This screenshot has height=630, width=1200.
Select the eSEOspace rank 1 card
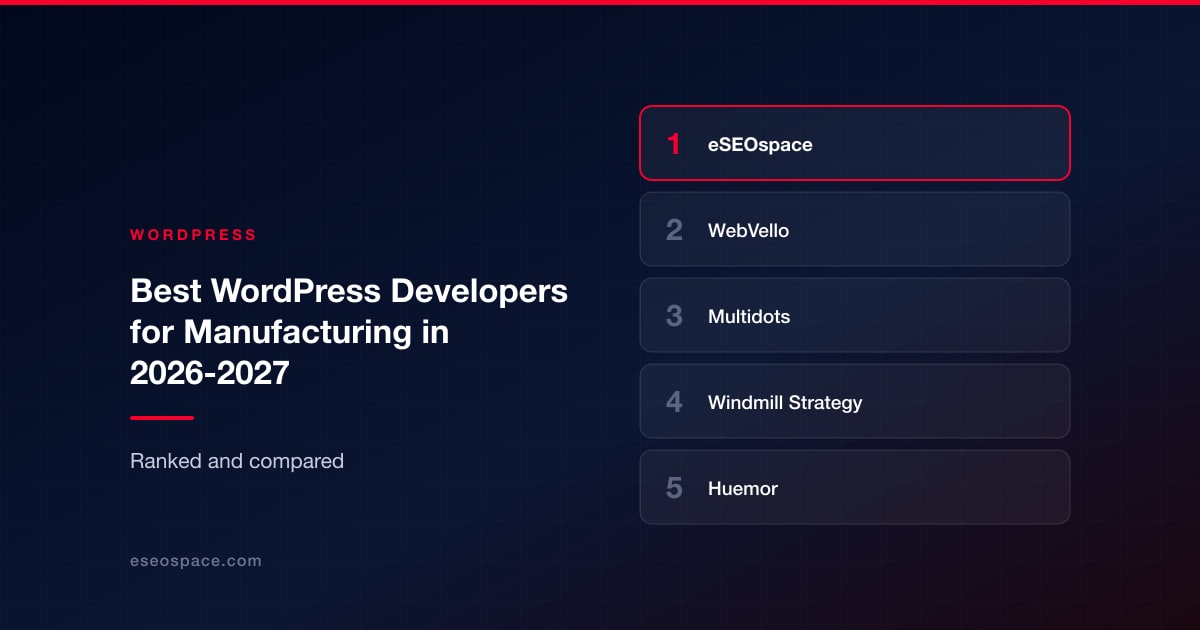(855, 143)
